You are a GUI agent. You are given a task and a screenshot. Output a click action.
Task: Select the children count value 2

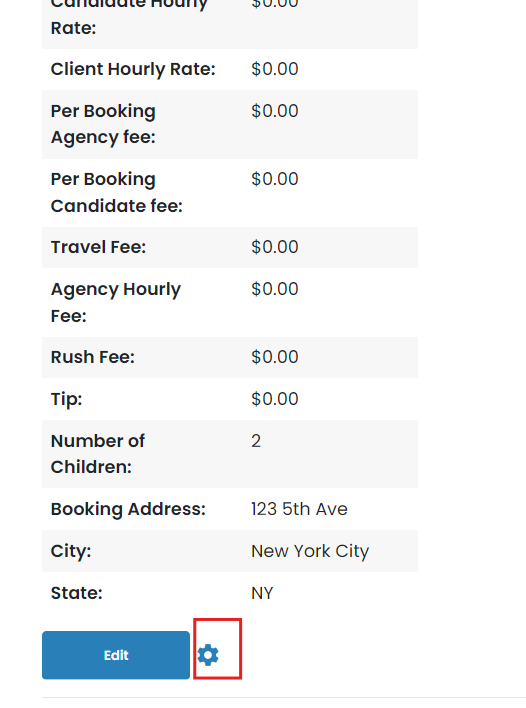[256, 441]
